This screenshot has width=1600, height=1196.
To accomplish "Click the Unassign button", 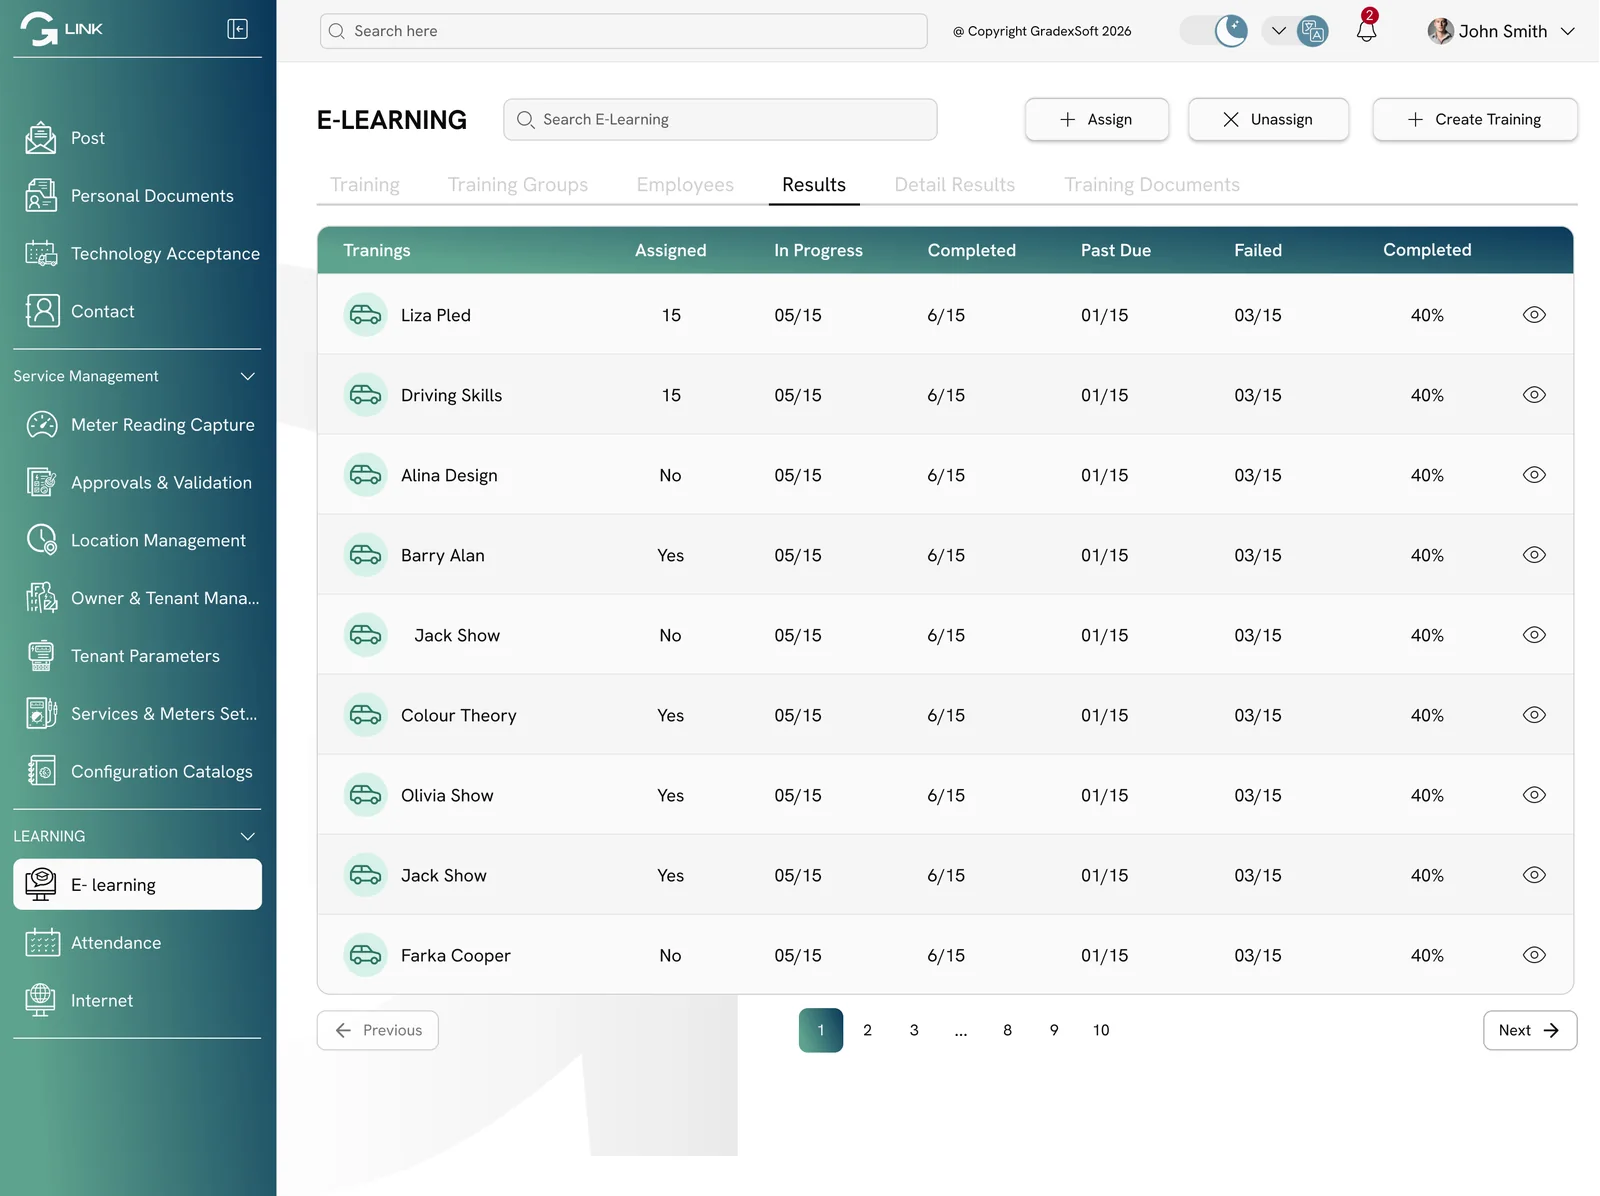I will pos(1268,120).
